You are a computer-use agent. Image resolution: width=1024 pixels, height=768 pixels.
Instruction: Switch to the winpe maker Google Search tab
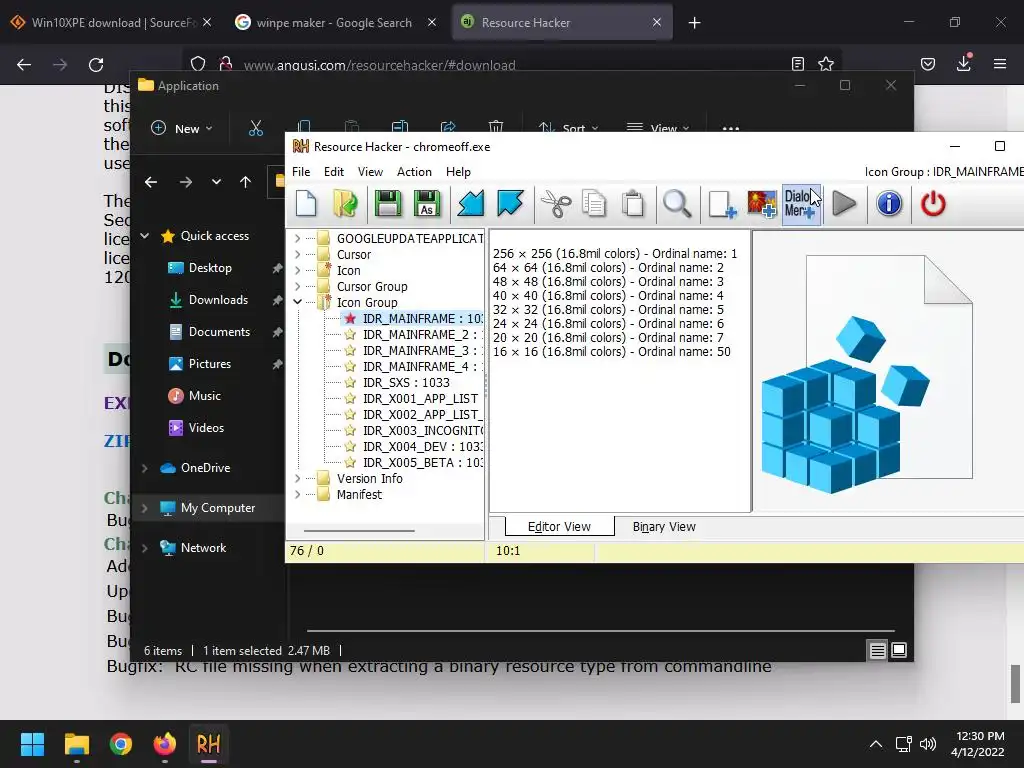coord(336,23)
